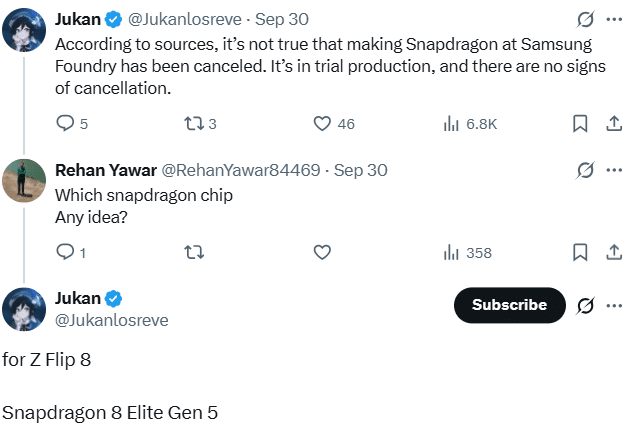Open Rehan Yawar's profile picture
The image size is (635, 432).
tap(24, 180)
